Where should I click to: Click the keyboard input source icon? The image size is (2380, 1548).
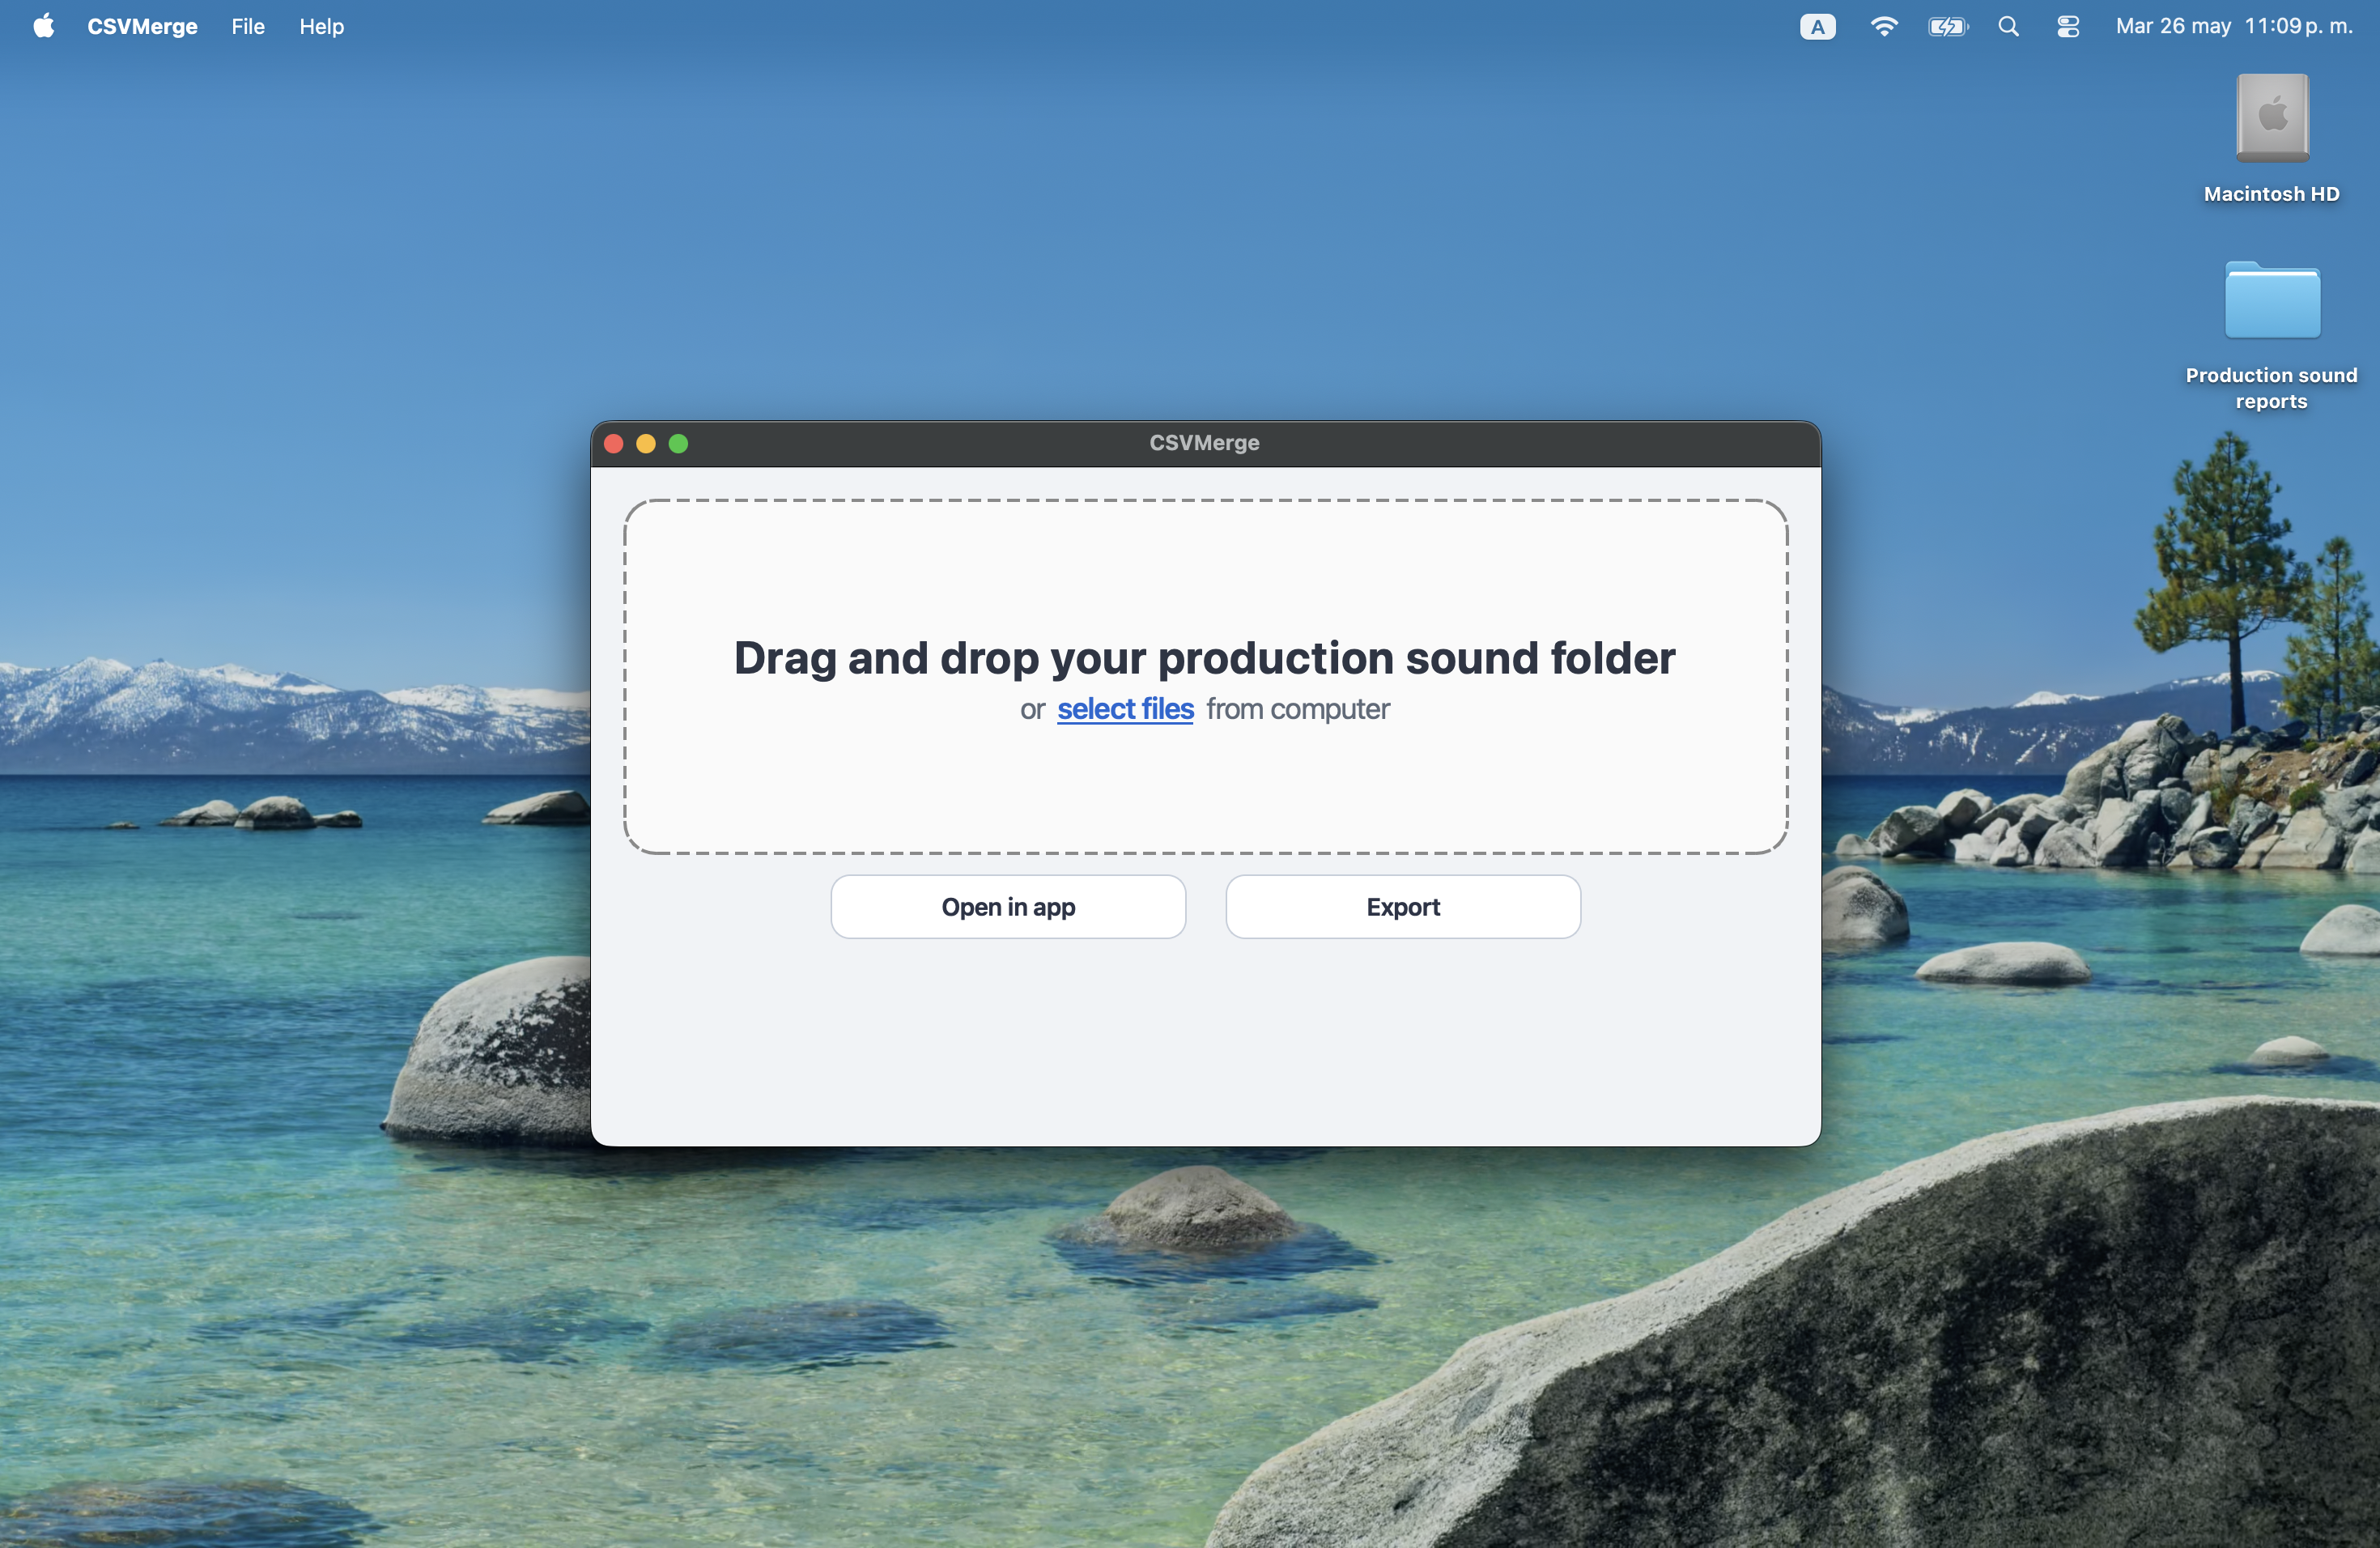[1817, 27]
